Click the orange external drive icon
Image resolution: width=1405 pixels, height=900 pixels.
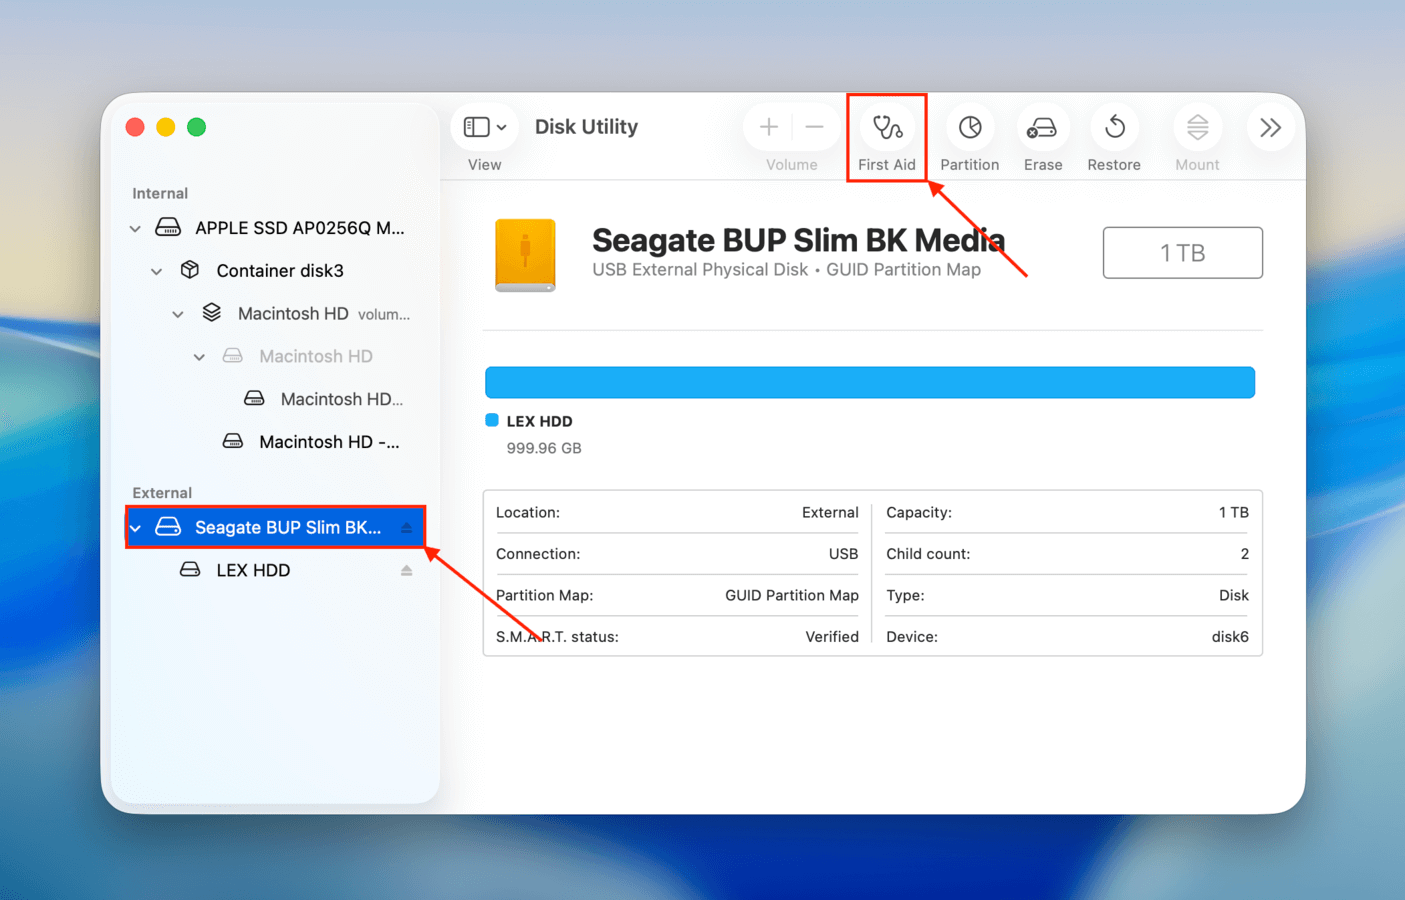[525, 255]
